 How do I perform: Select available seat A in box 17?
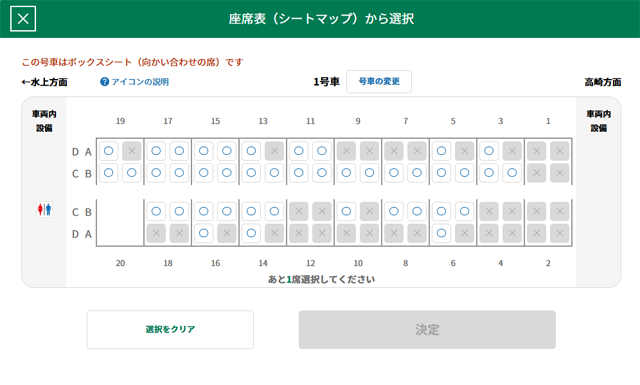(x=179, y=151)
